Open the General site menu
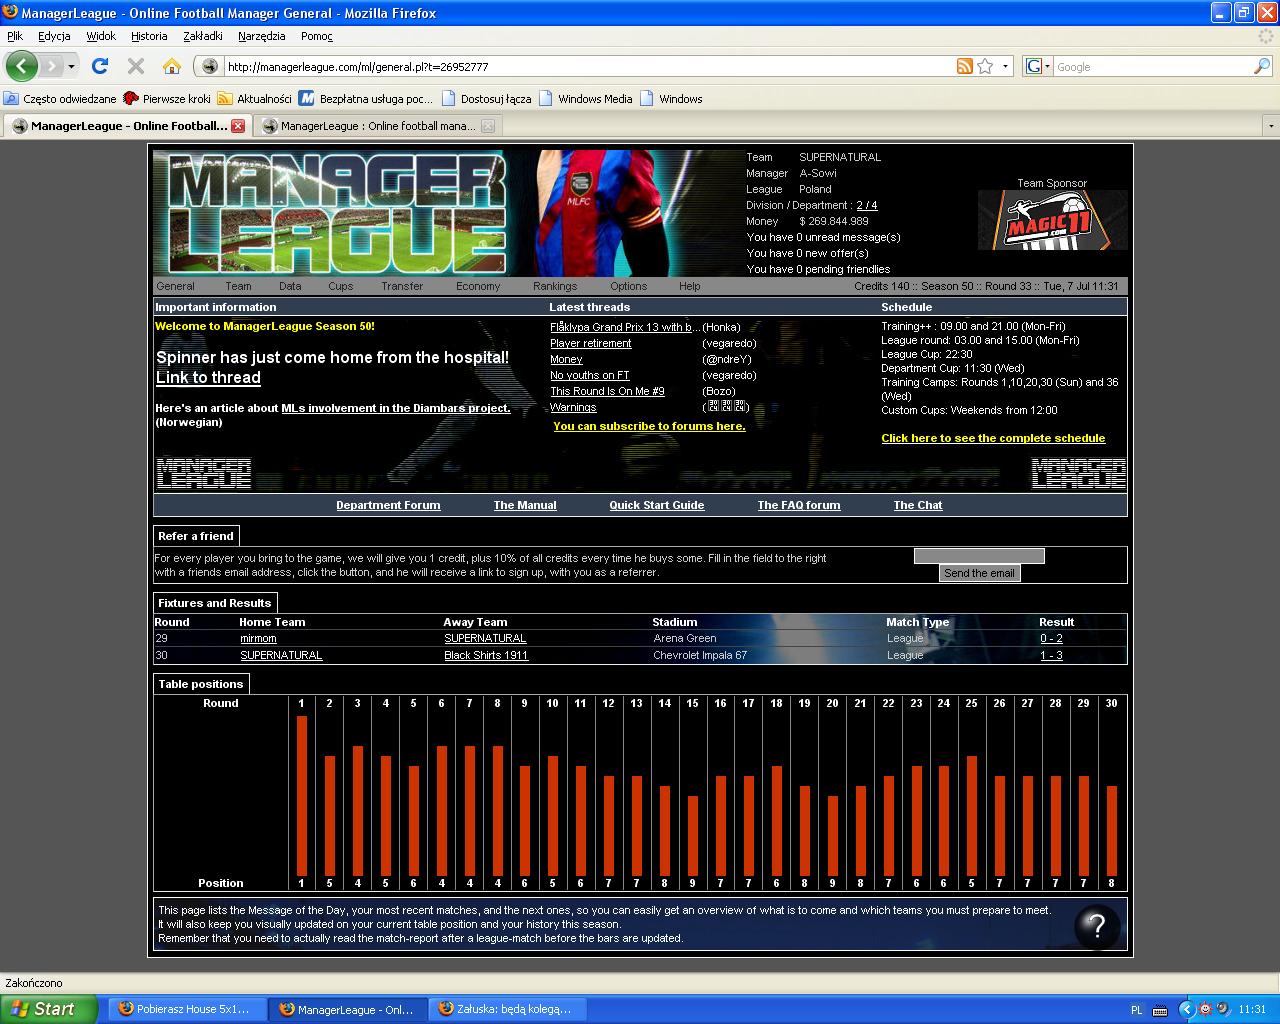This screenshot has height=1024, width=1280. [x=175, y=286]
